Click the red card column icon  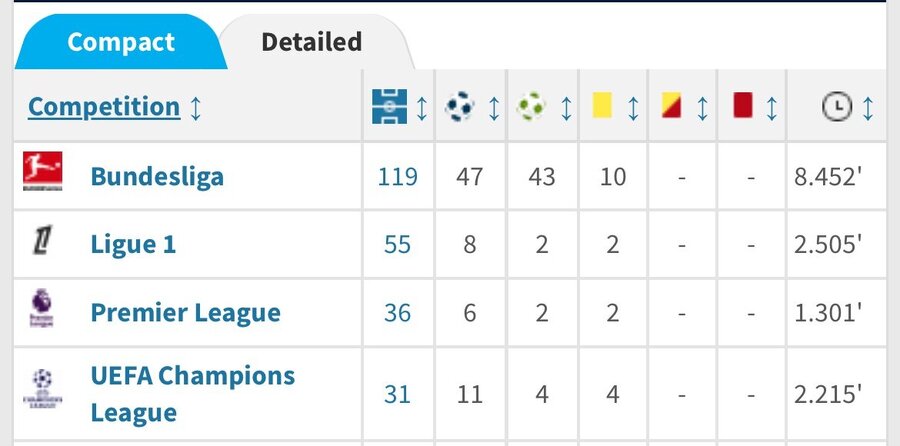743,106
